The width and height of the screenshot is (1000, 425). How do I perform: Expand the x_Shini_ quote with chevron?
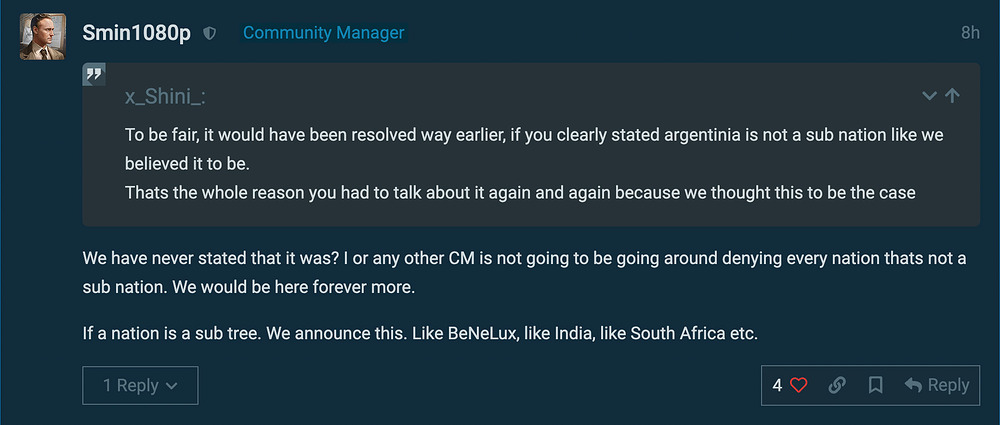coord(929,96)
